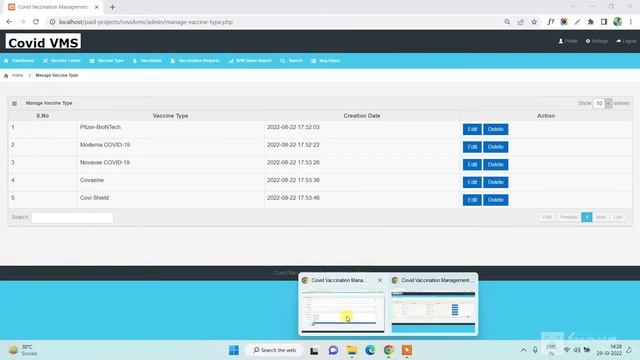This screenshot has height=360, width=640.
Task: Open browser zoom magnifier icon
Action: tap(507, 22)
